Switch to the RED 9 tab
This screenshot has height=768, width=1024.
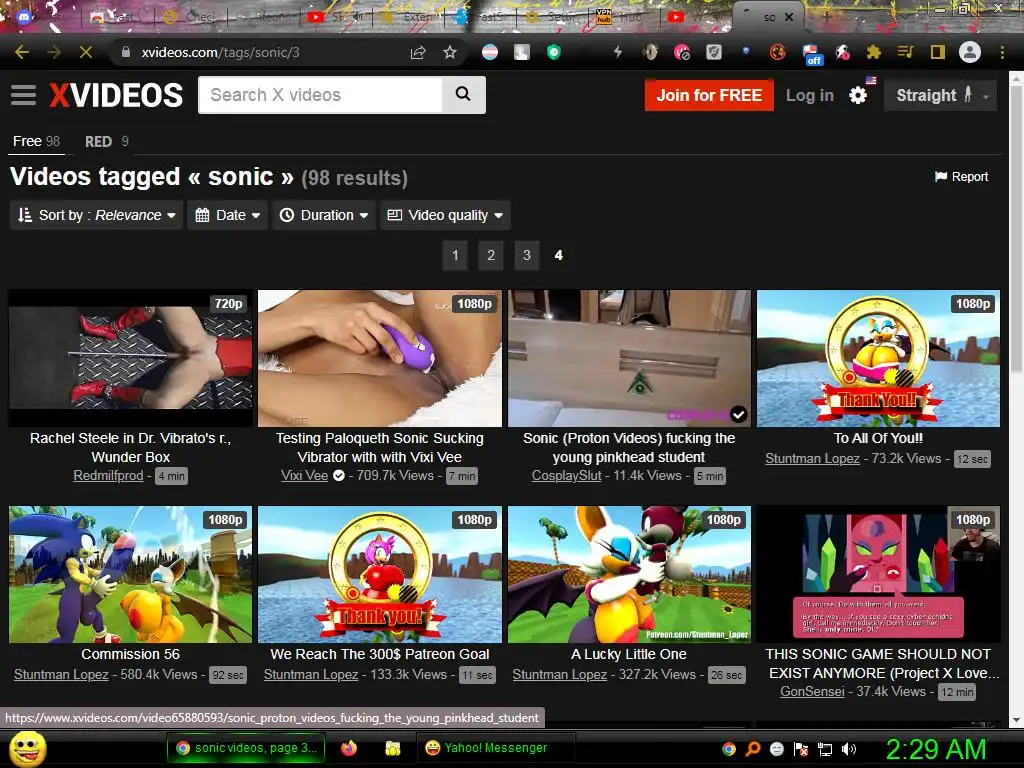click(106, 141)
